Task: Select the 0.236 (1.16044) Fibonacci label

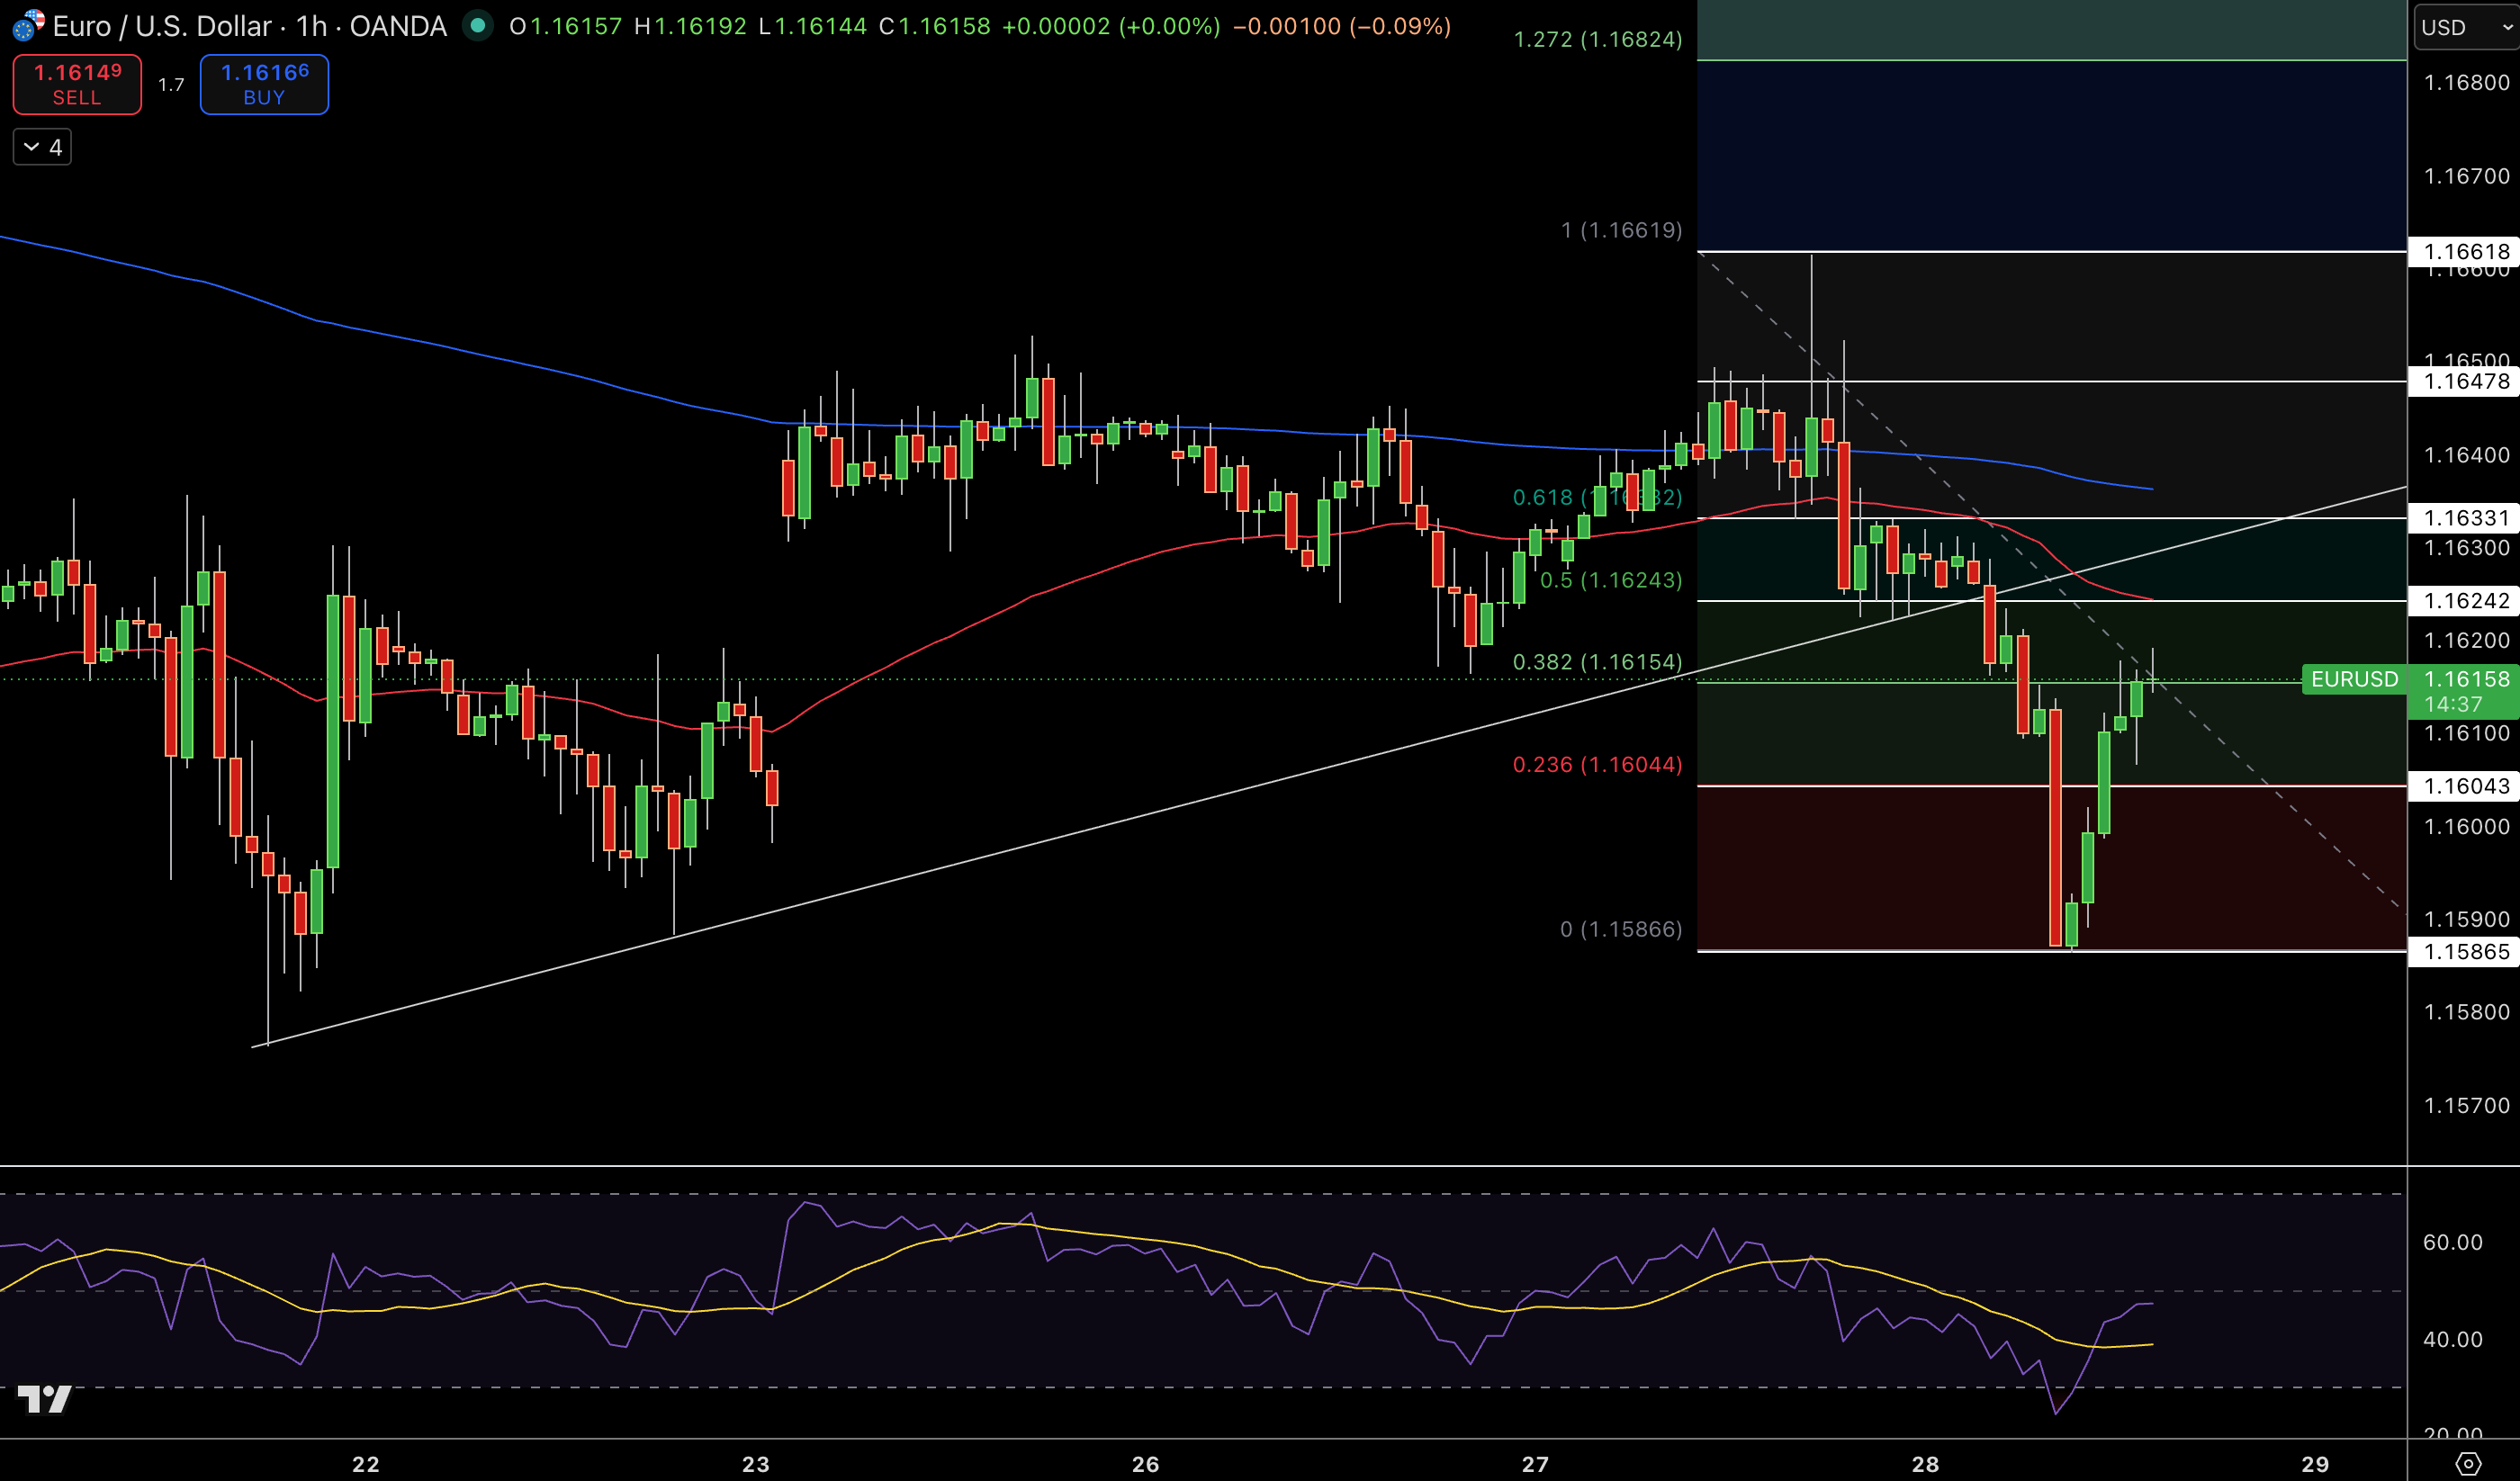Action: coord(1597,764)
